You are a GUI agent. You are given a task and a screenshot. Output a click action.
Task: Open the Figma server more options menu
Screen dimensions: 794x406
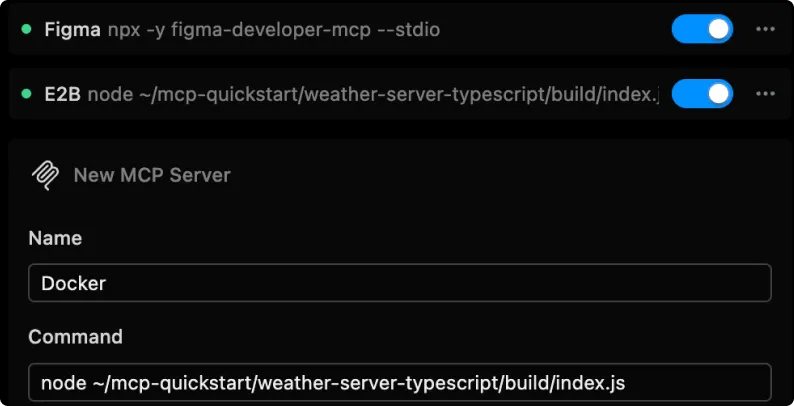coord(765,30)
